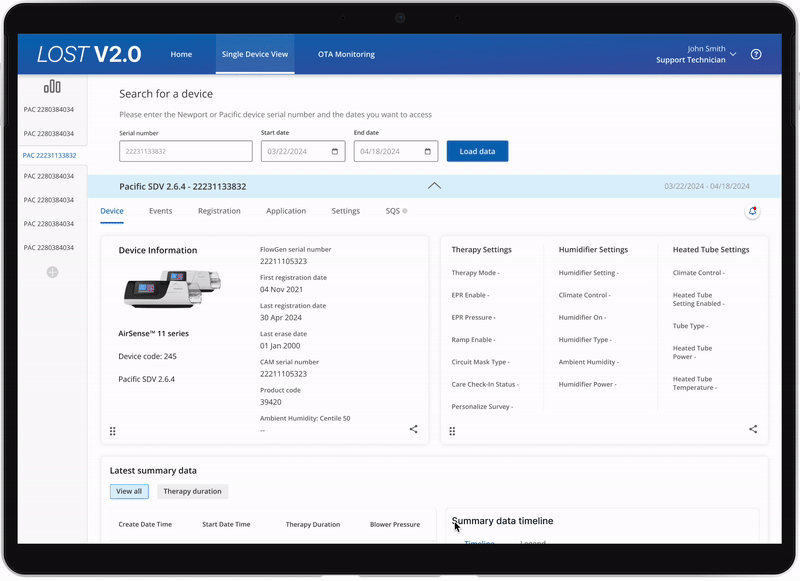The image size is (800, 581).
Task: Click the Humidifier Setting label
Action: (588, 273)
